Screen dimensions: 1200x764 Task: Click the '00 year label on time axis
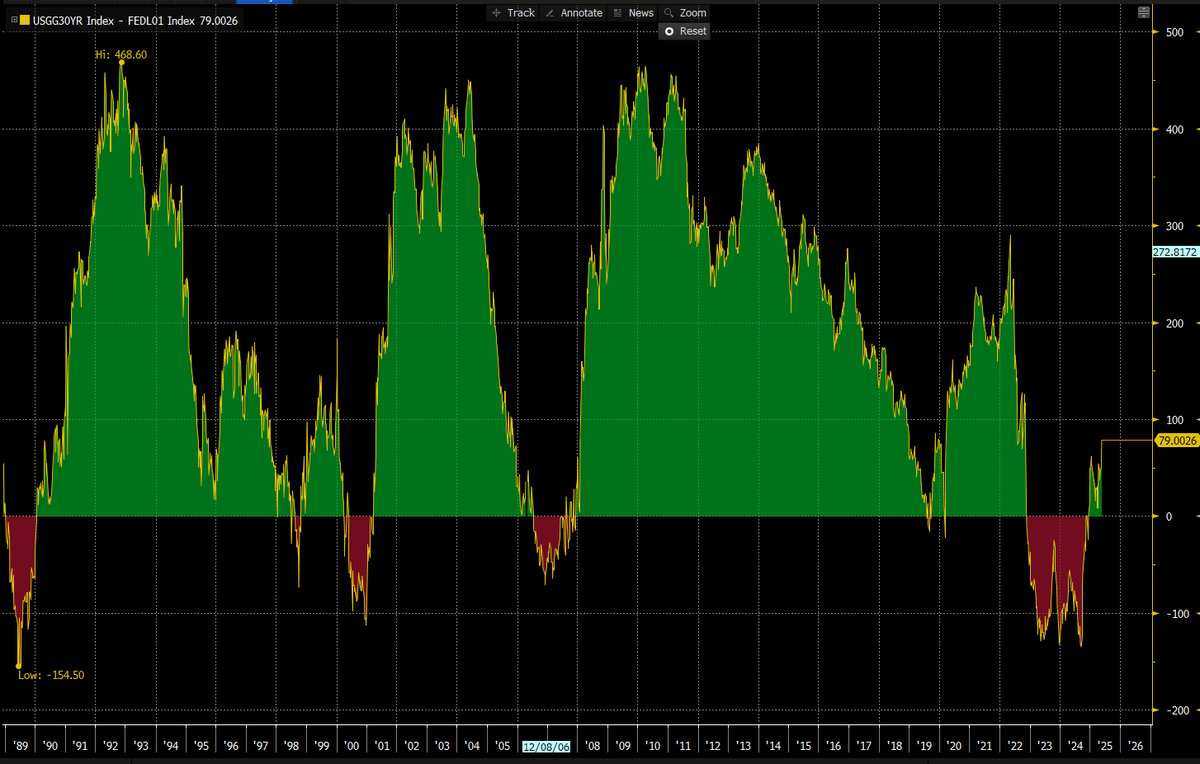351,746
